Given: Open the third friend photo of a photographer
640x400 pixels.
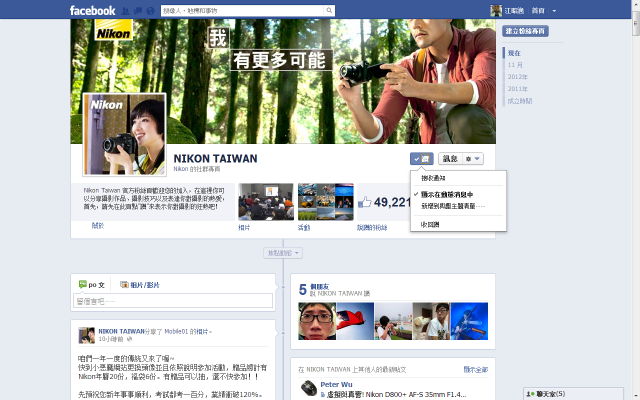Looking at the screenshot, I should pos(393,321).
